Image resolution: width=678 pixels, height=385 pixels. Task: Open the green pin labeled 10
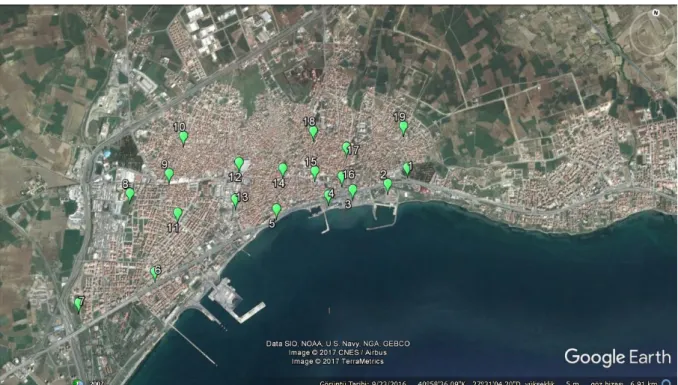pyautogui.click(x=183, y=138)
